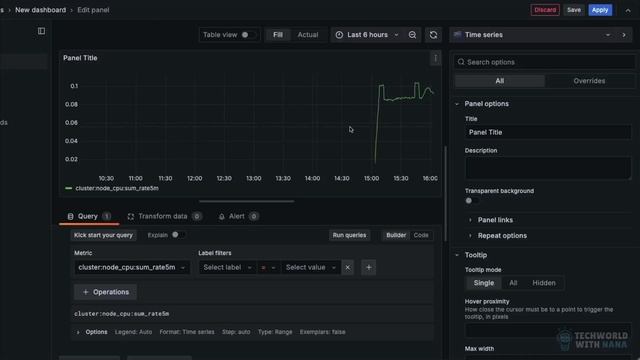Image resolution: width=640 pixels, height=360 pixels.
Task: Toggle Transparent background switch
Action: 472,200
